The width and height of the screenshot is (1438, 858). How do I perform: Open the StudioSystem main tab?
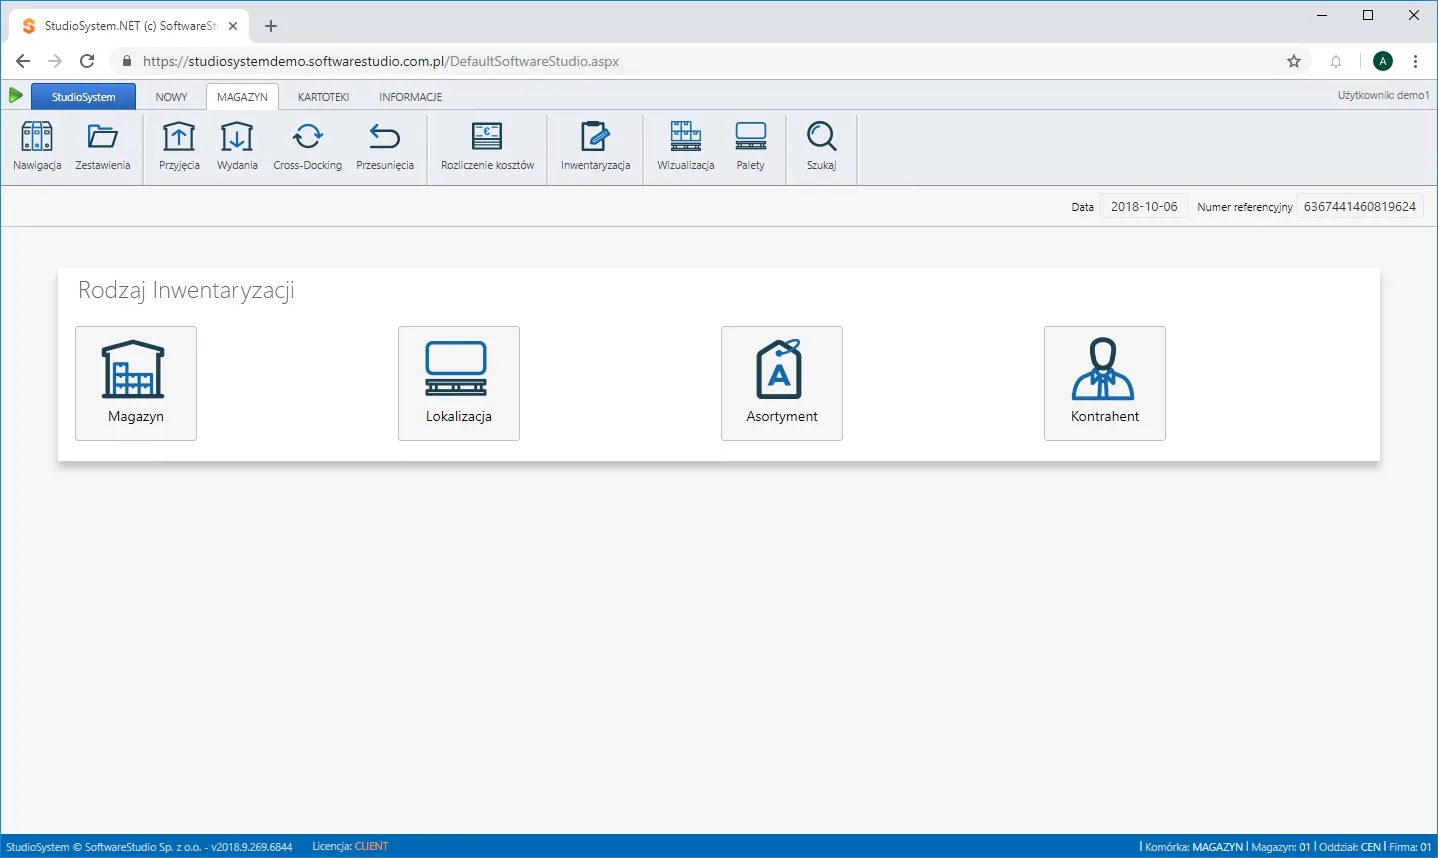84,97
